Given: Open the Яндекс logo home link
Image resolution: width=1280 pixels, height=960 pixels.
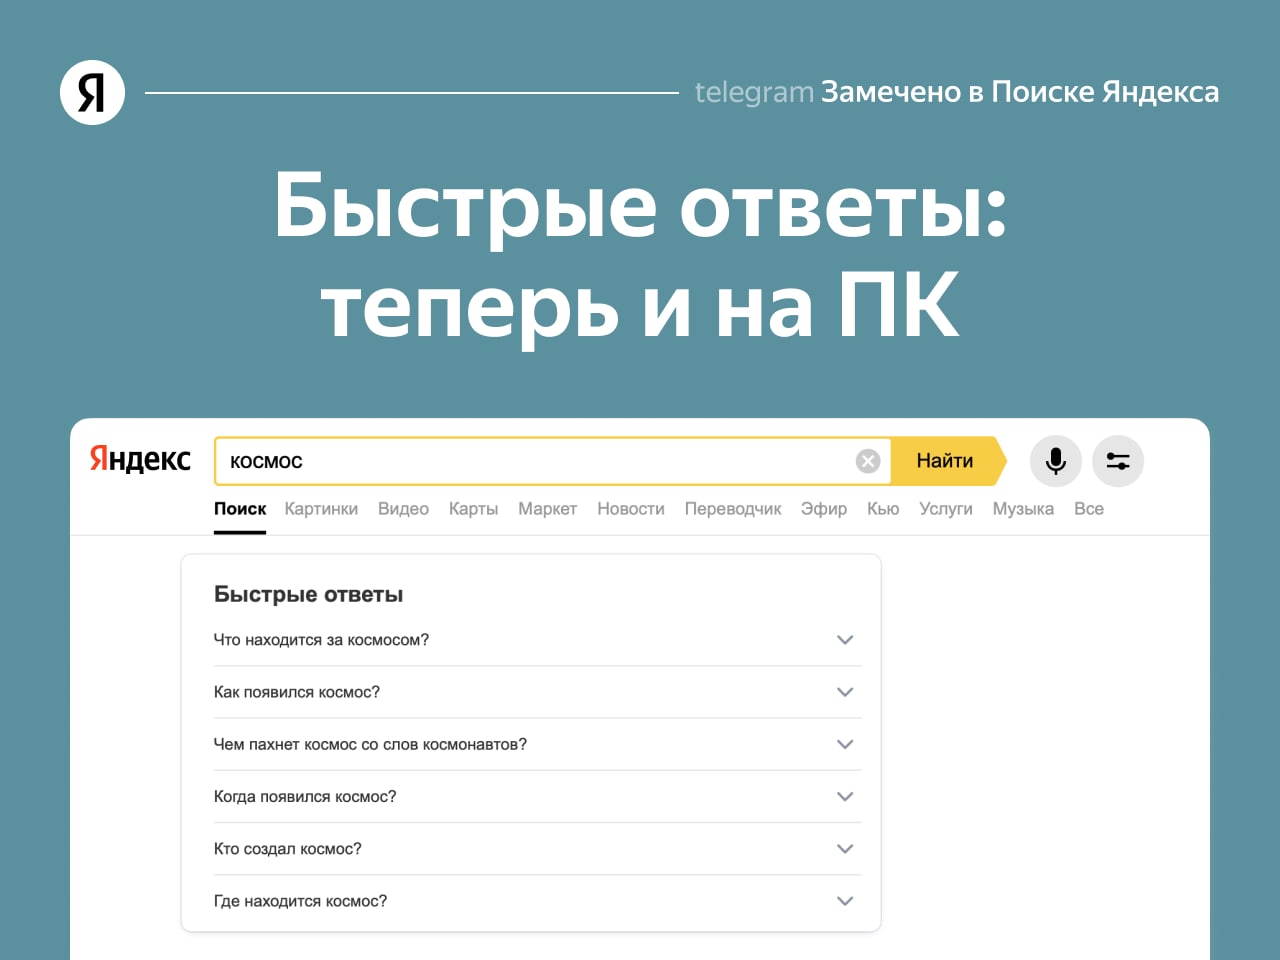Looking at the screenshot, I should tap(140, 459).
